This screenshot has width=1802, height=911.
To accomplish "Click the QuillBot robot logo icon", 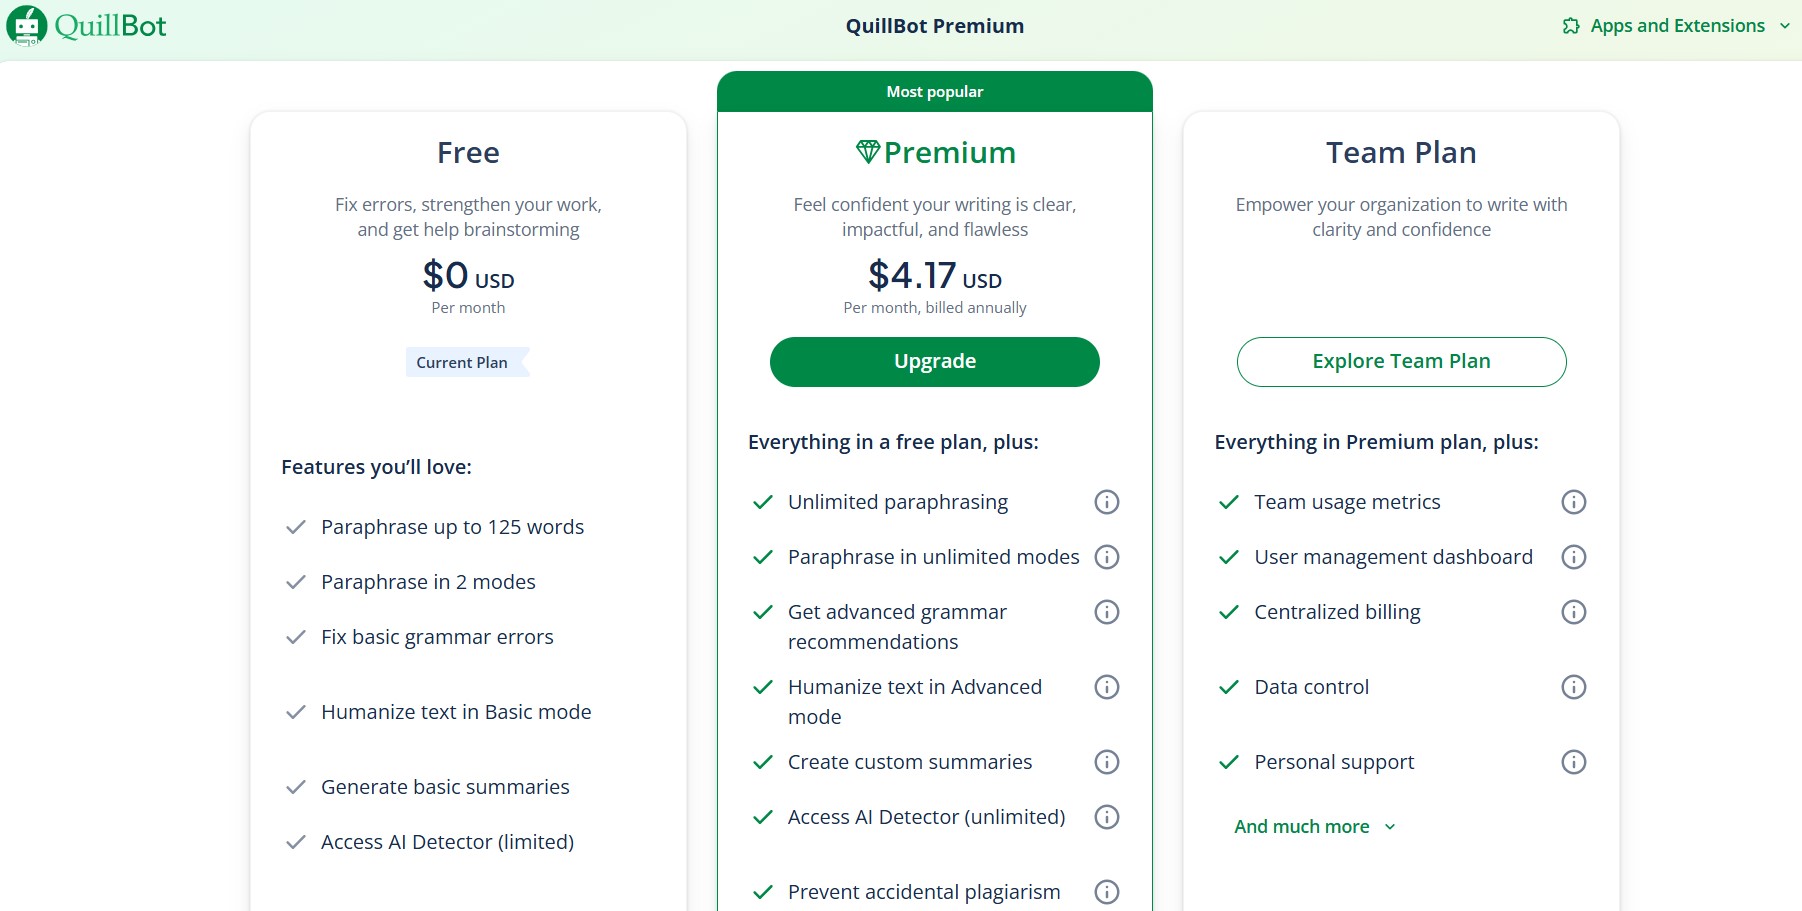I will [25, 25].
